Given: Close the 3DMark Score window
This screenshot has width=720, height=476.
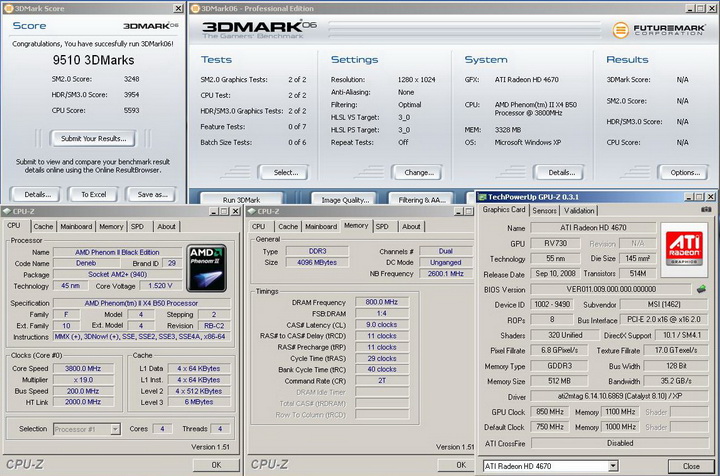Looking at the screenshot, I should 178,8.
